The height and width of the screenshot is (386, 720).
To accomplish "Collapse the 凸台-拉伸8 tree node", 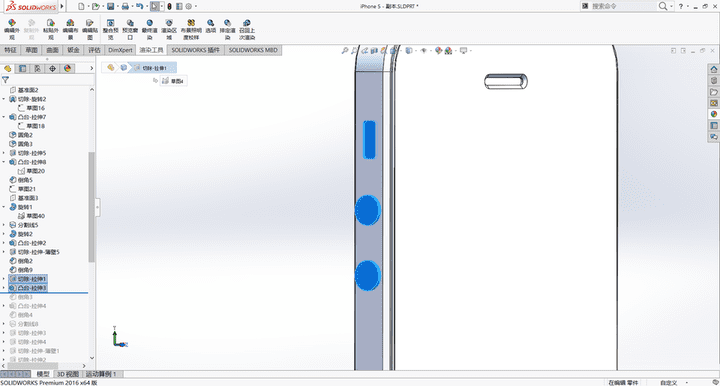I will 4,162.
